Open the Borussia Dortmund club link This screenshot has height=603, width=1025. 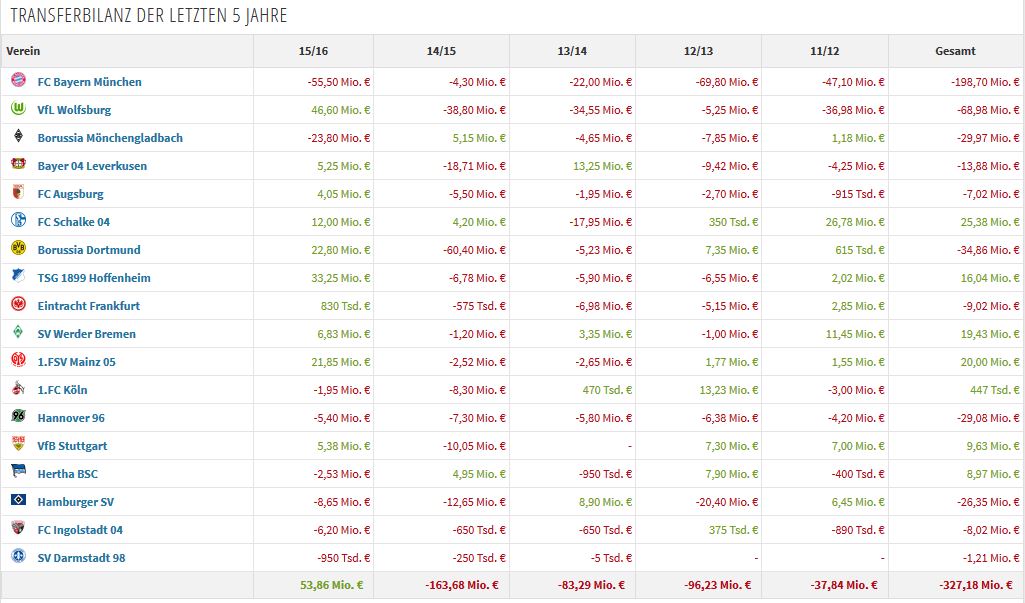click(89, 250)
